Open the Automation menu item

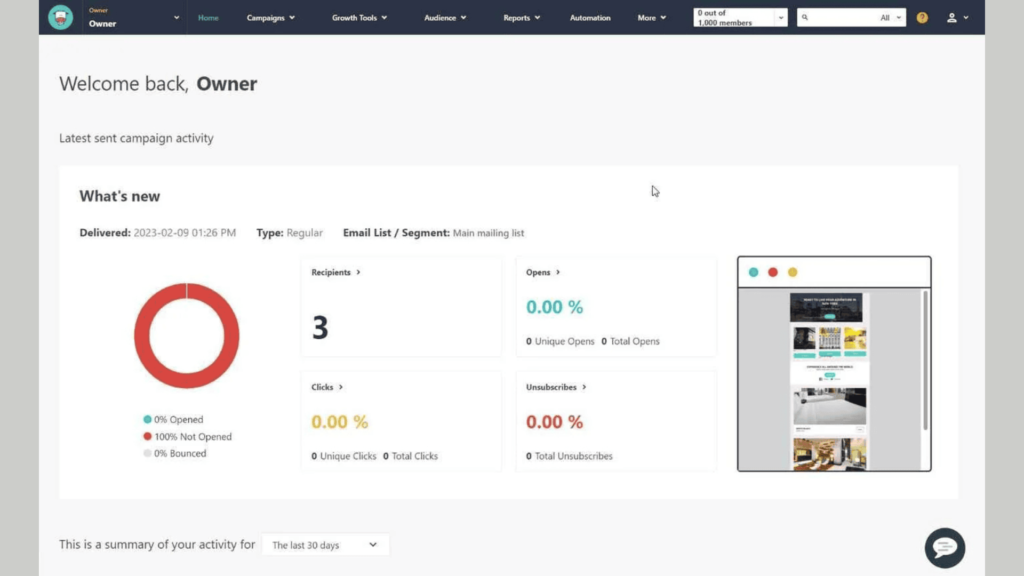[x=590, y=17]
